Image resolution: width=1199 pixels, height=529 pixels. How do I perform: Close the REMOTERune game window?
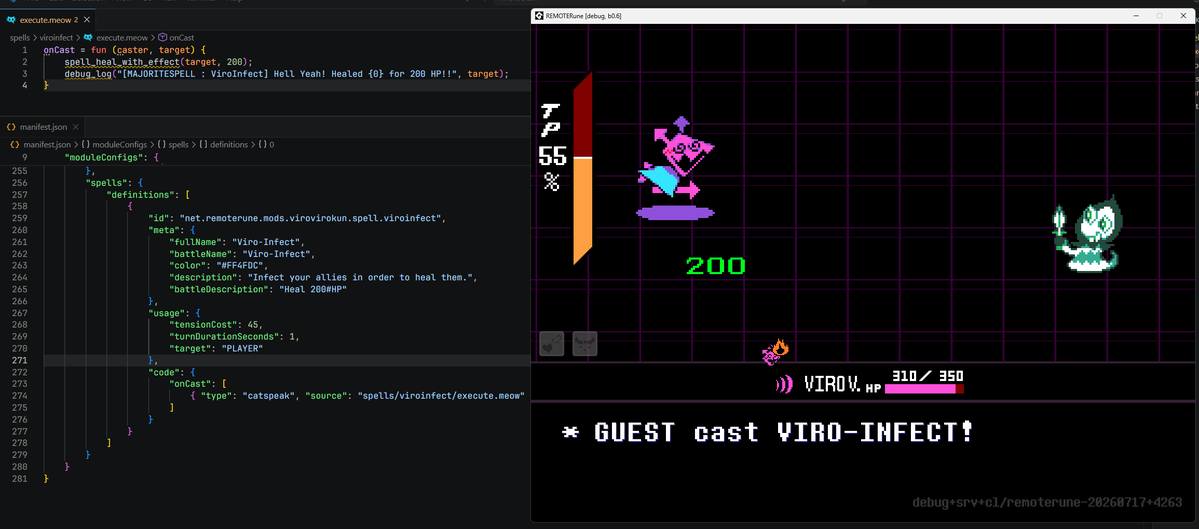click(x=1181, y=15)
